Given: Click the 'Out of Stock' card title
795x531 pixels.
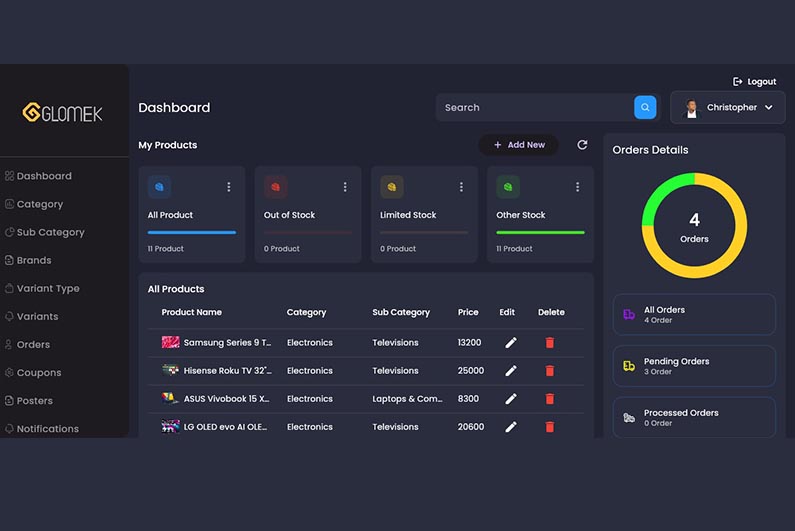Looking at the screenshot, I should pos(290,215).
